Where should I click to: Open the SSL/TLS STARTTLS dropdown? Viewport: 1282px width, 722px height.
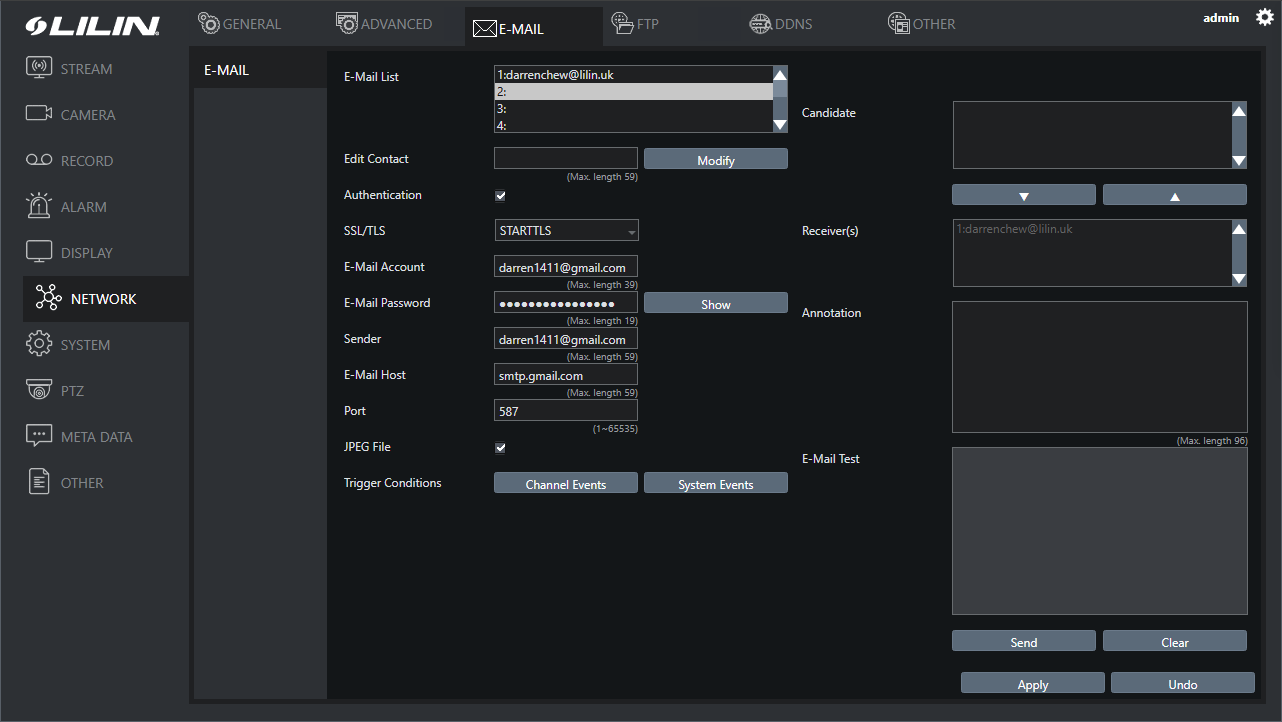(566, 231)
